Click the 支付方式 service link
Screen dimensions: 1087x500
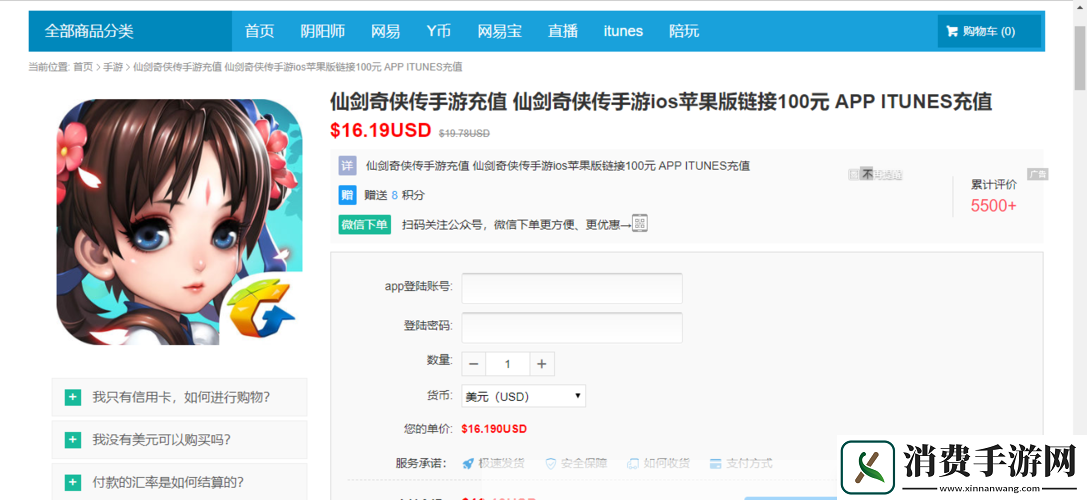tap(749, 463)
